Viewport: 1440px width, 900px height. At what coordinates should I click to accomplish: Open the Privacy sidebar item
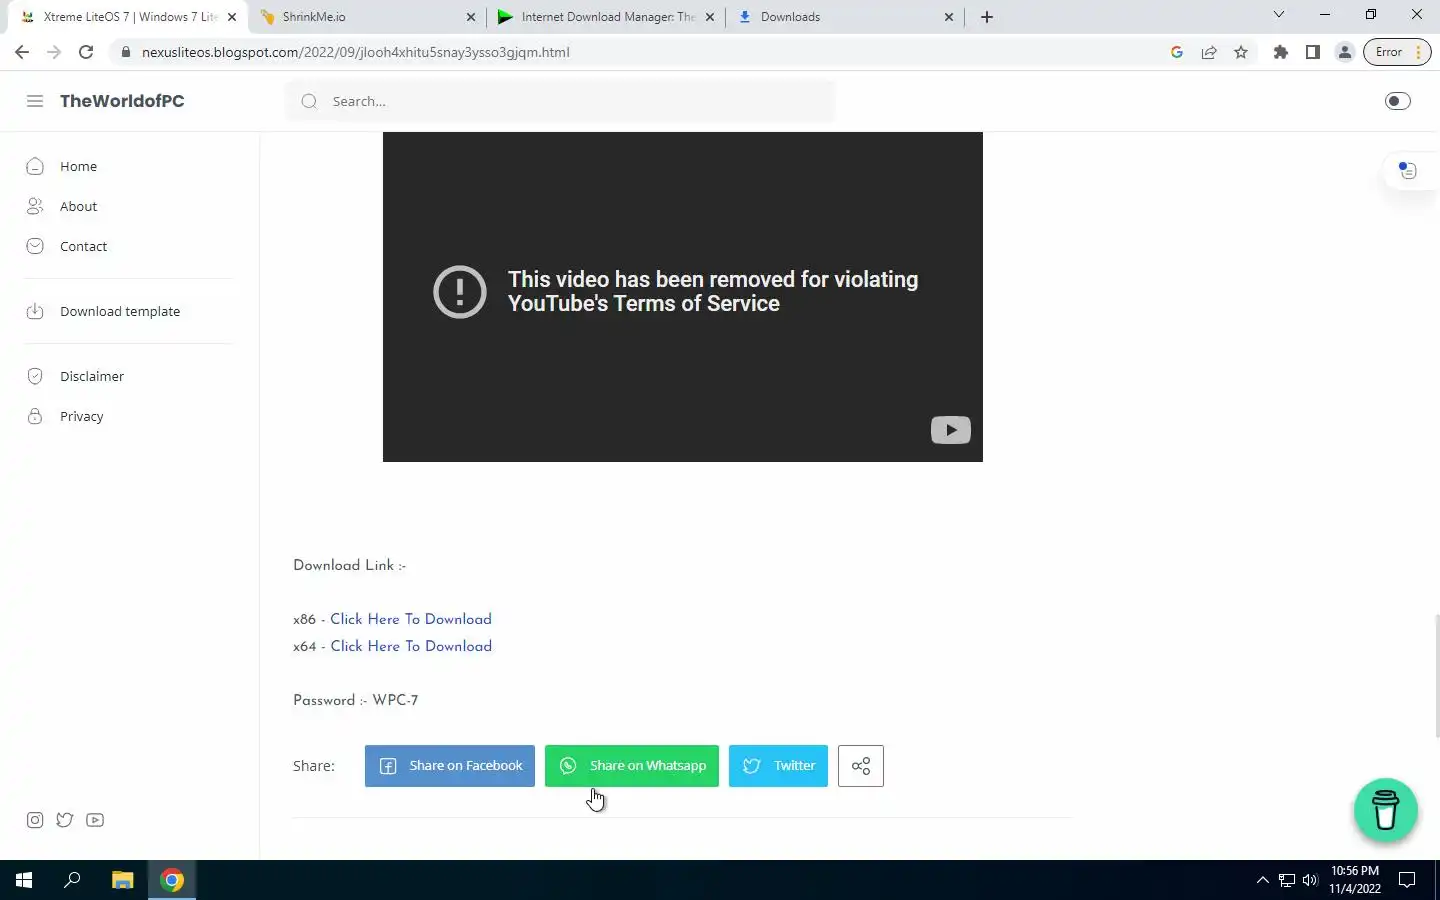click(81, 416)
